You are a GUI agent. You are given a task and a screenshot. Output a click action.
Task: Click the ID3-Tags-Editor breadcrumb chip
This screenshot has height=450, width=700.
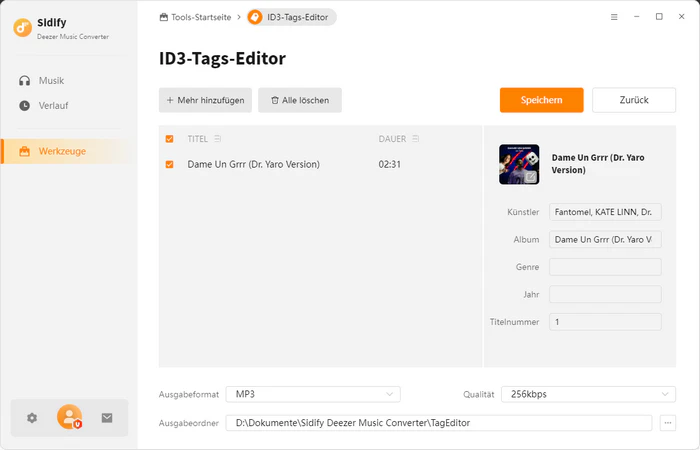point(292,17)
